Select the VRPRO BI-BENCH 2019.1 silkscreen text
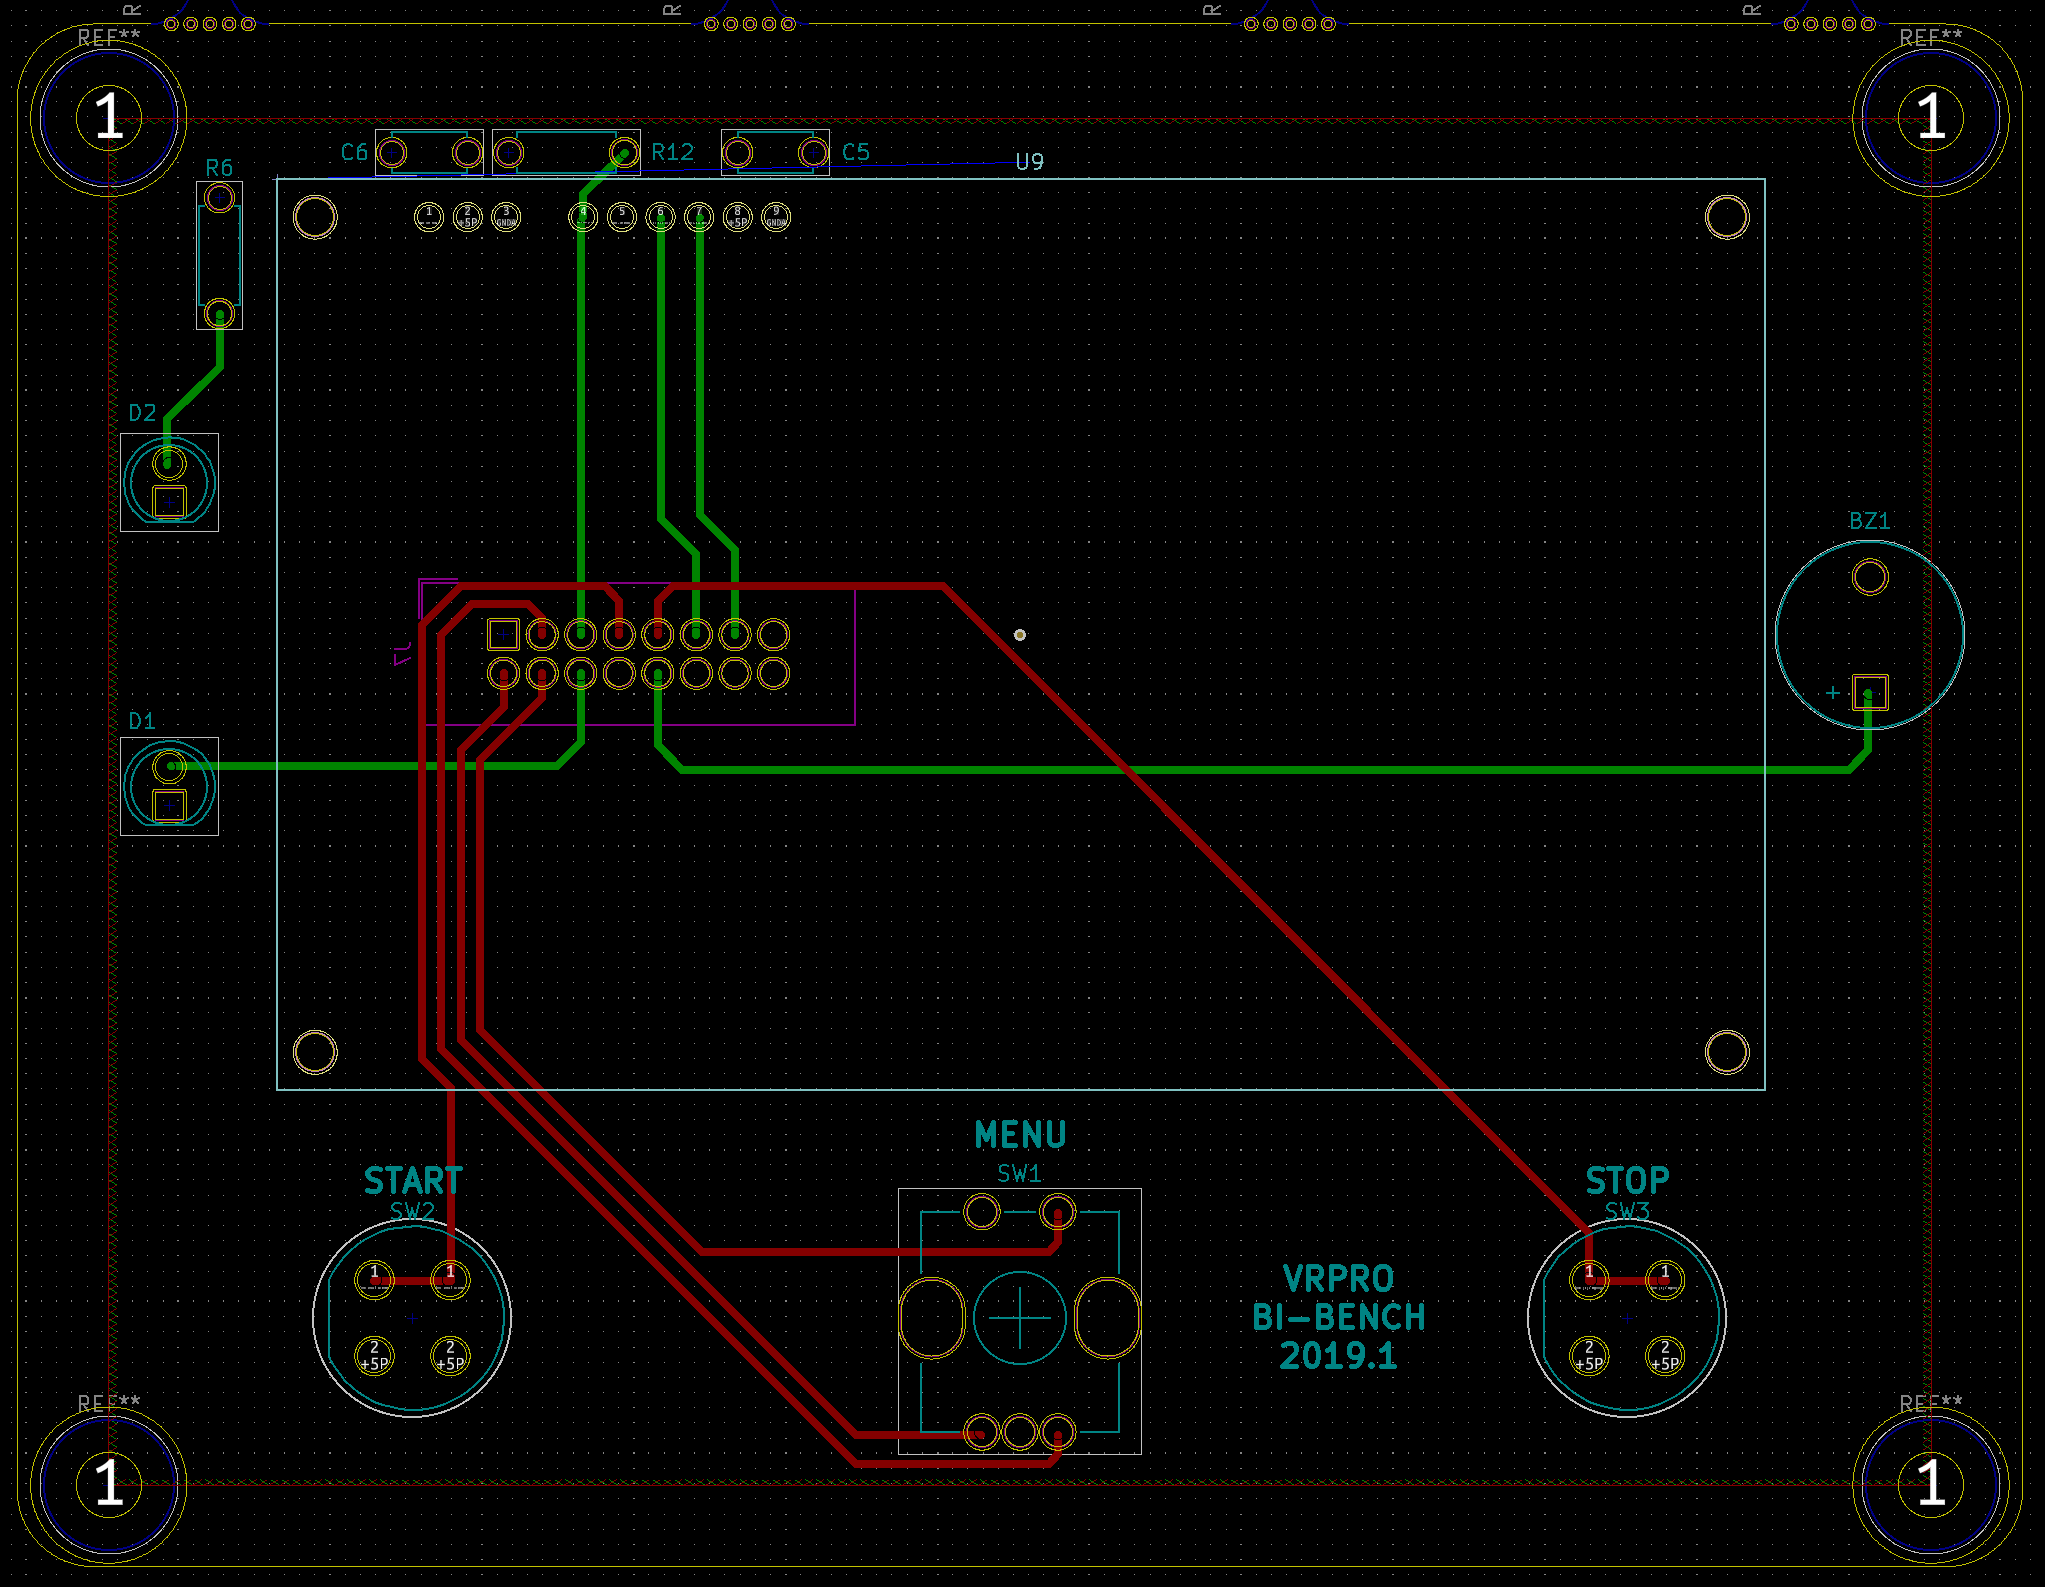 1338,1317
